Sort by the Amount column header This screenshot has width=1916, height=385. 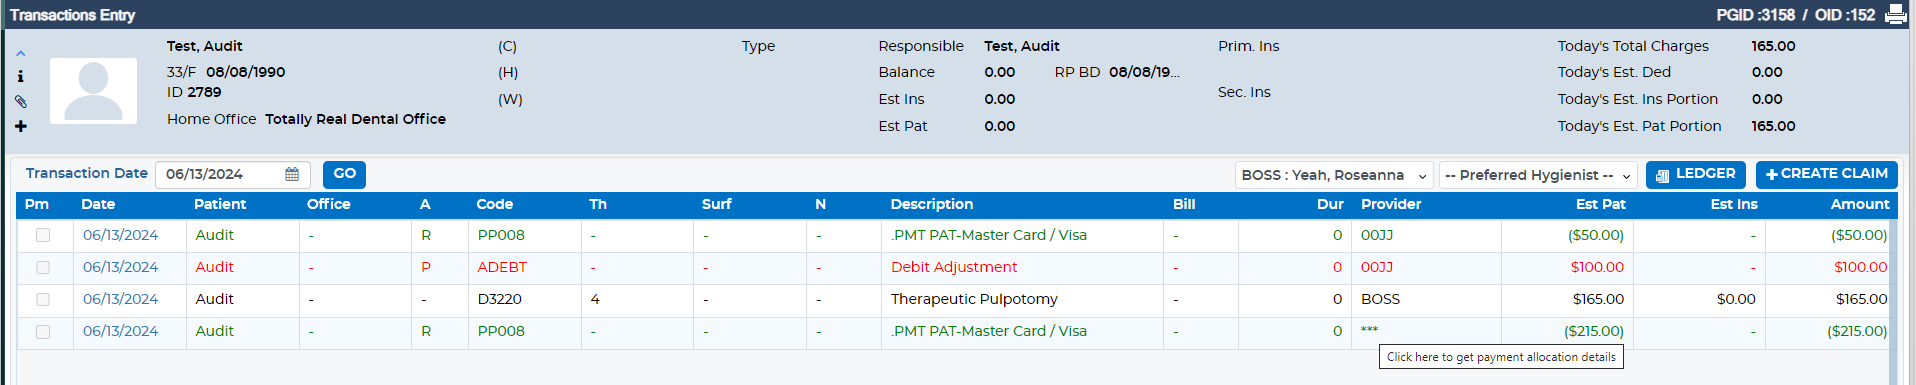[1860, 204]
